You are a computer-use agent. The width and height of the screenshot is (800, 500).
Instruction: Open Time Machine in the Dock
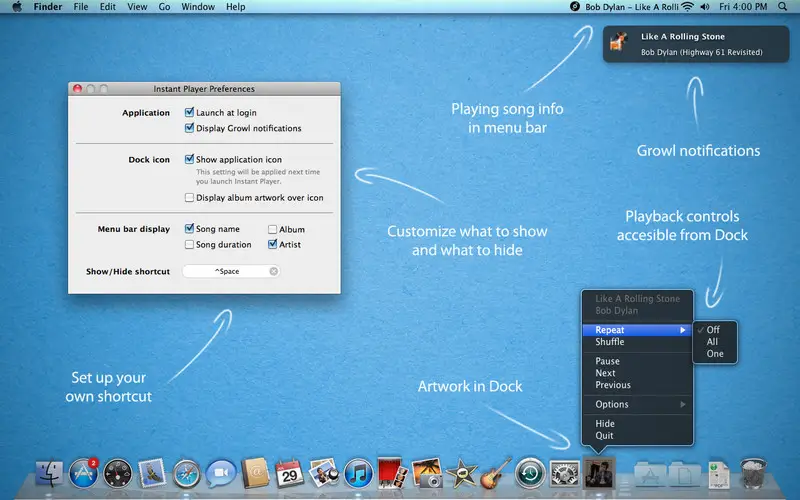tap(530, 473)
